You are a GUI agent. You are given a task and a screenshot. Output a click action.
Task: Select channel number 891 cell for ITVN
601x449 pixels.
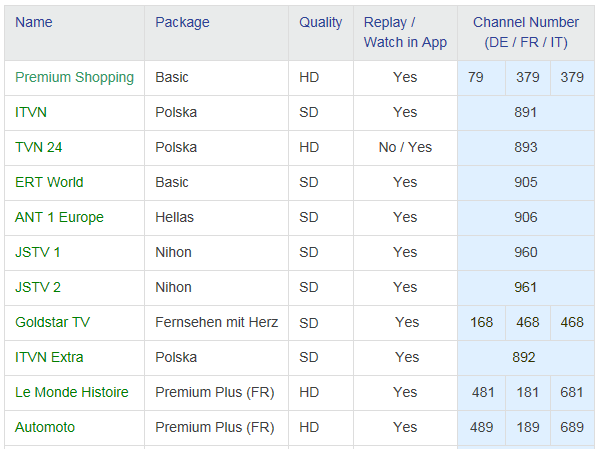pos(525,112)
